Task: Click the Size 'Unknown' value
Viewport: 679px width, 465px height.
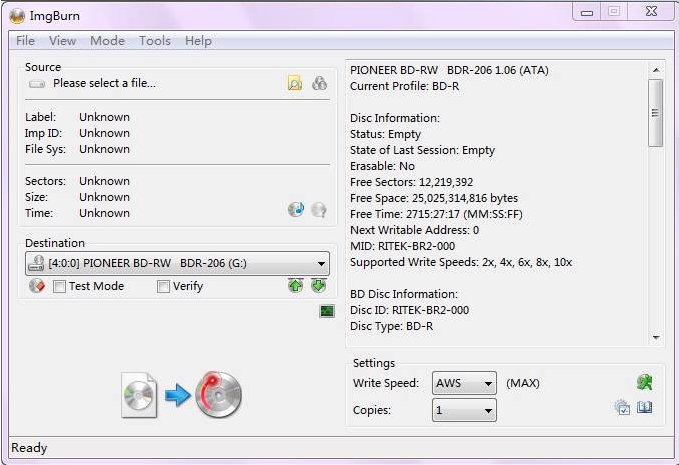Action: pyautogui.click(x=104, y=197)
